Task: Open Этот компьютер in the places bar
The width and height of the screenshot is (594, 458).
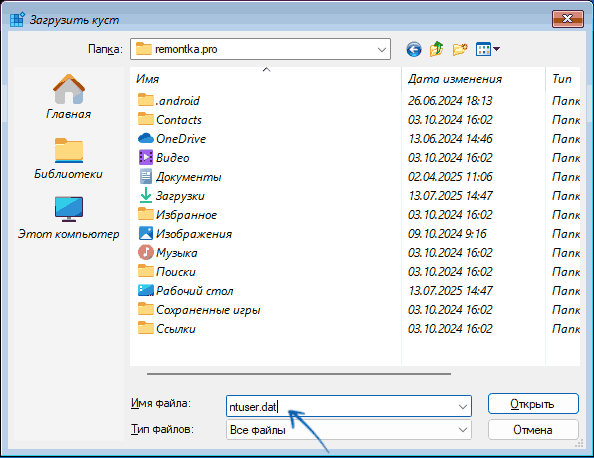Action: click(x=69, y=218)
